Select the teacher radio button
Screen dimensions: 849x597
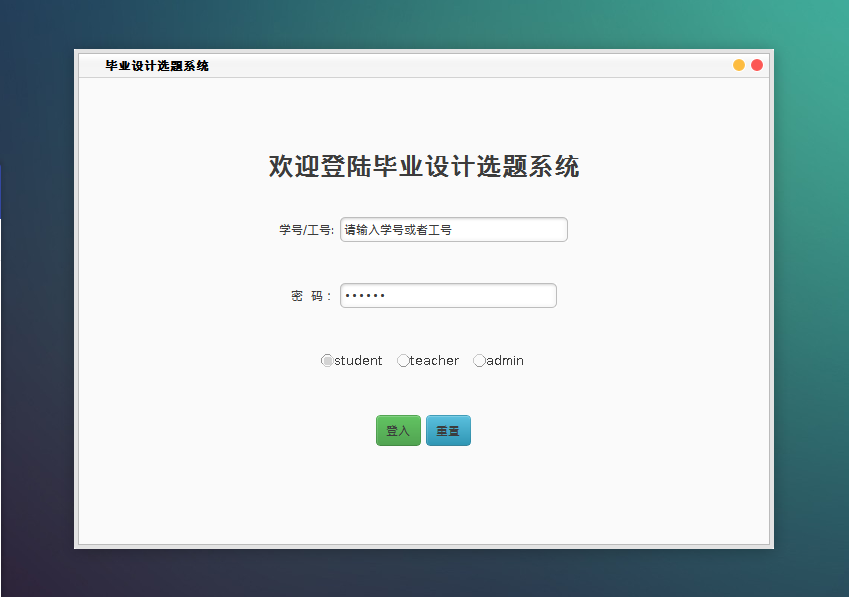[x=403, y=360]
